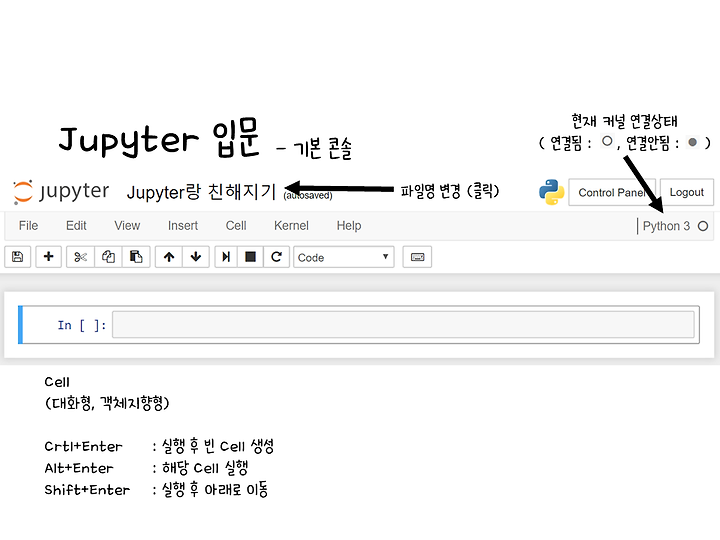Open the File menu
This screenshot has width=720, height=540.
pyautogui.click(x=28, y=225)
